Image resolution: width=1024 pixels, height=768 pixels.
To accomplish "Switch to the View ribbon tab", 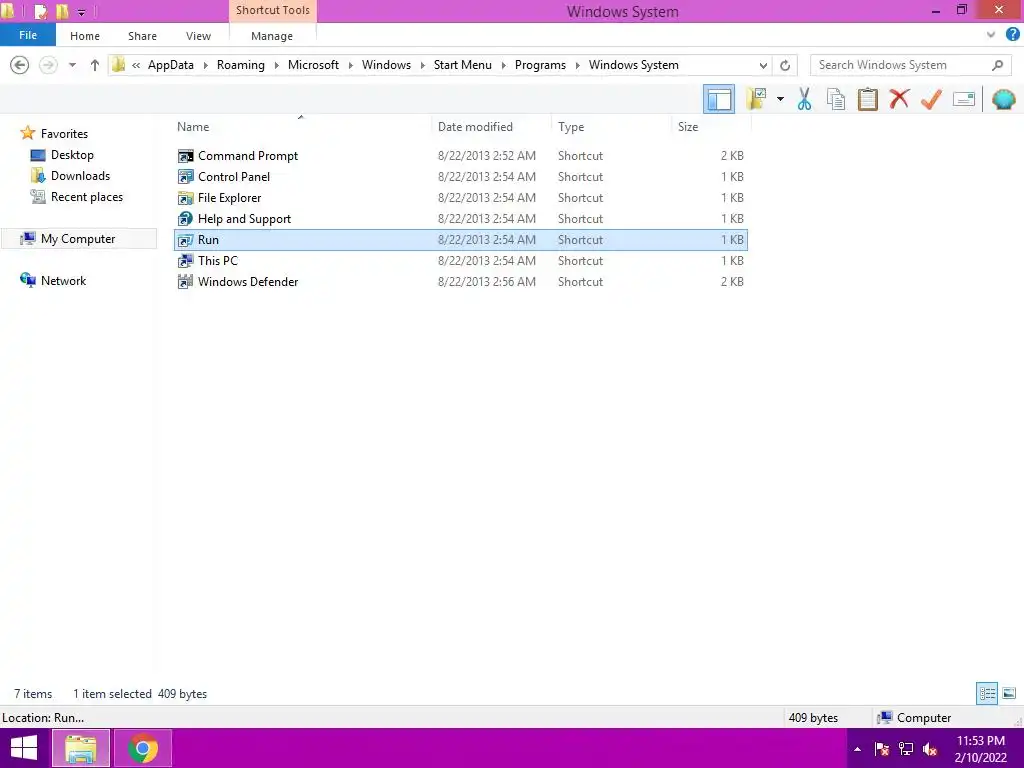I will (198, 36).
